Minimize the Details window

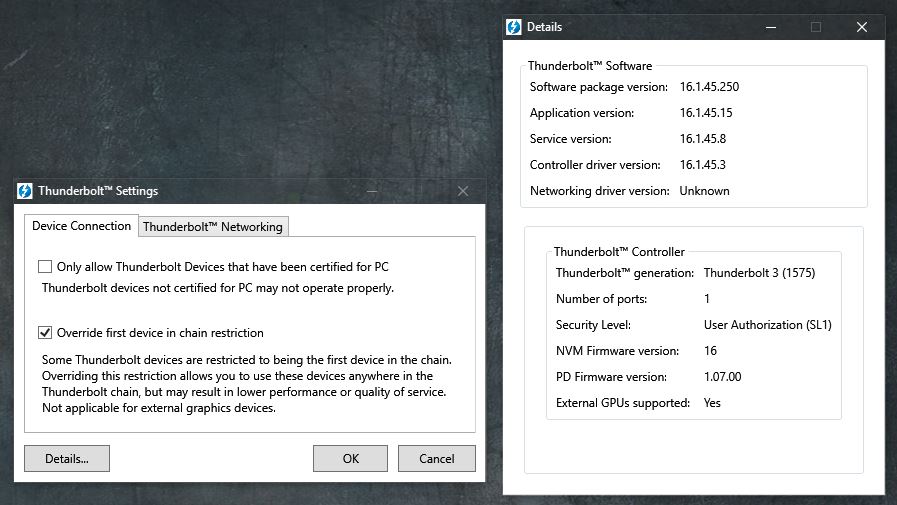(x=770, y=27)
